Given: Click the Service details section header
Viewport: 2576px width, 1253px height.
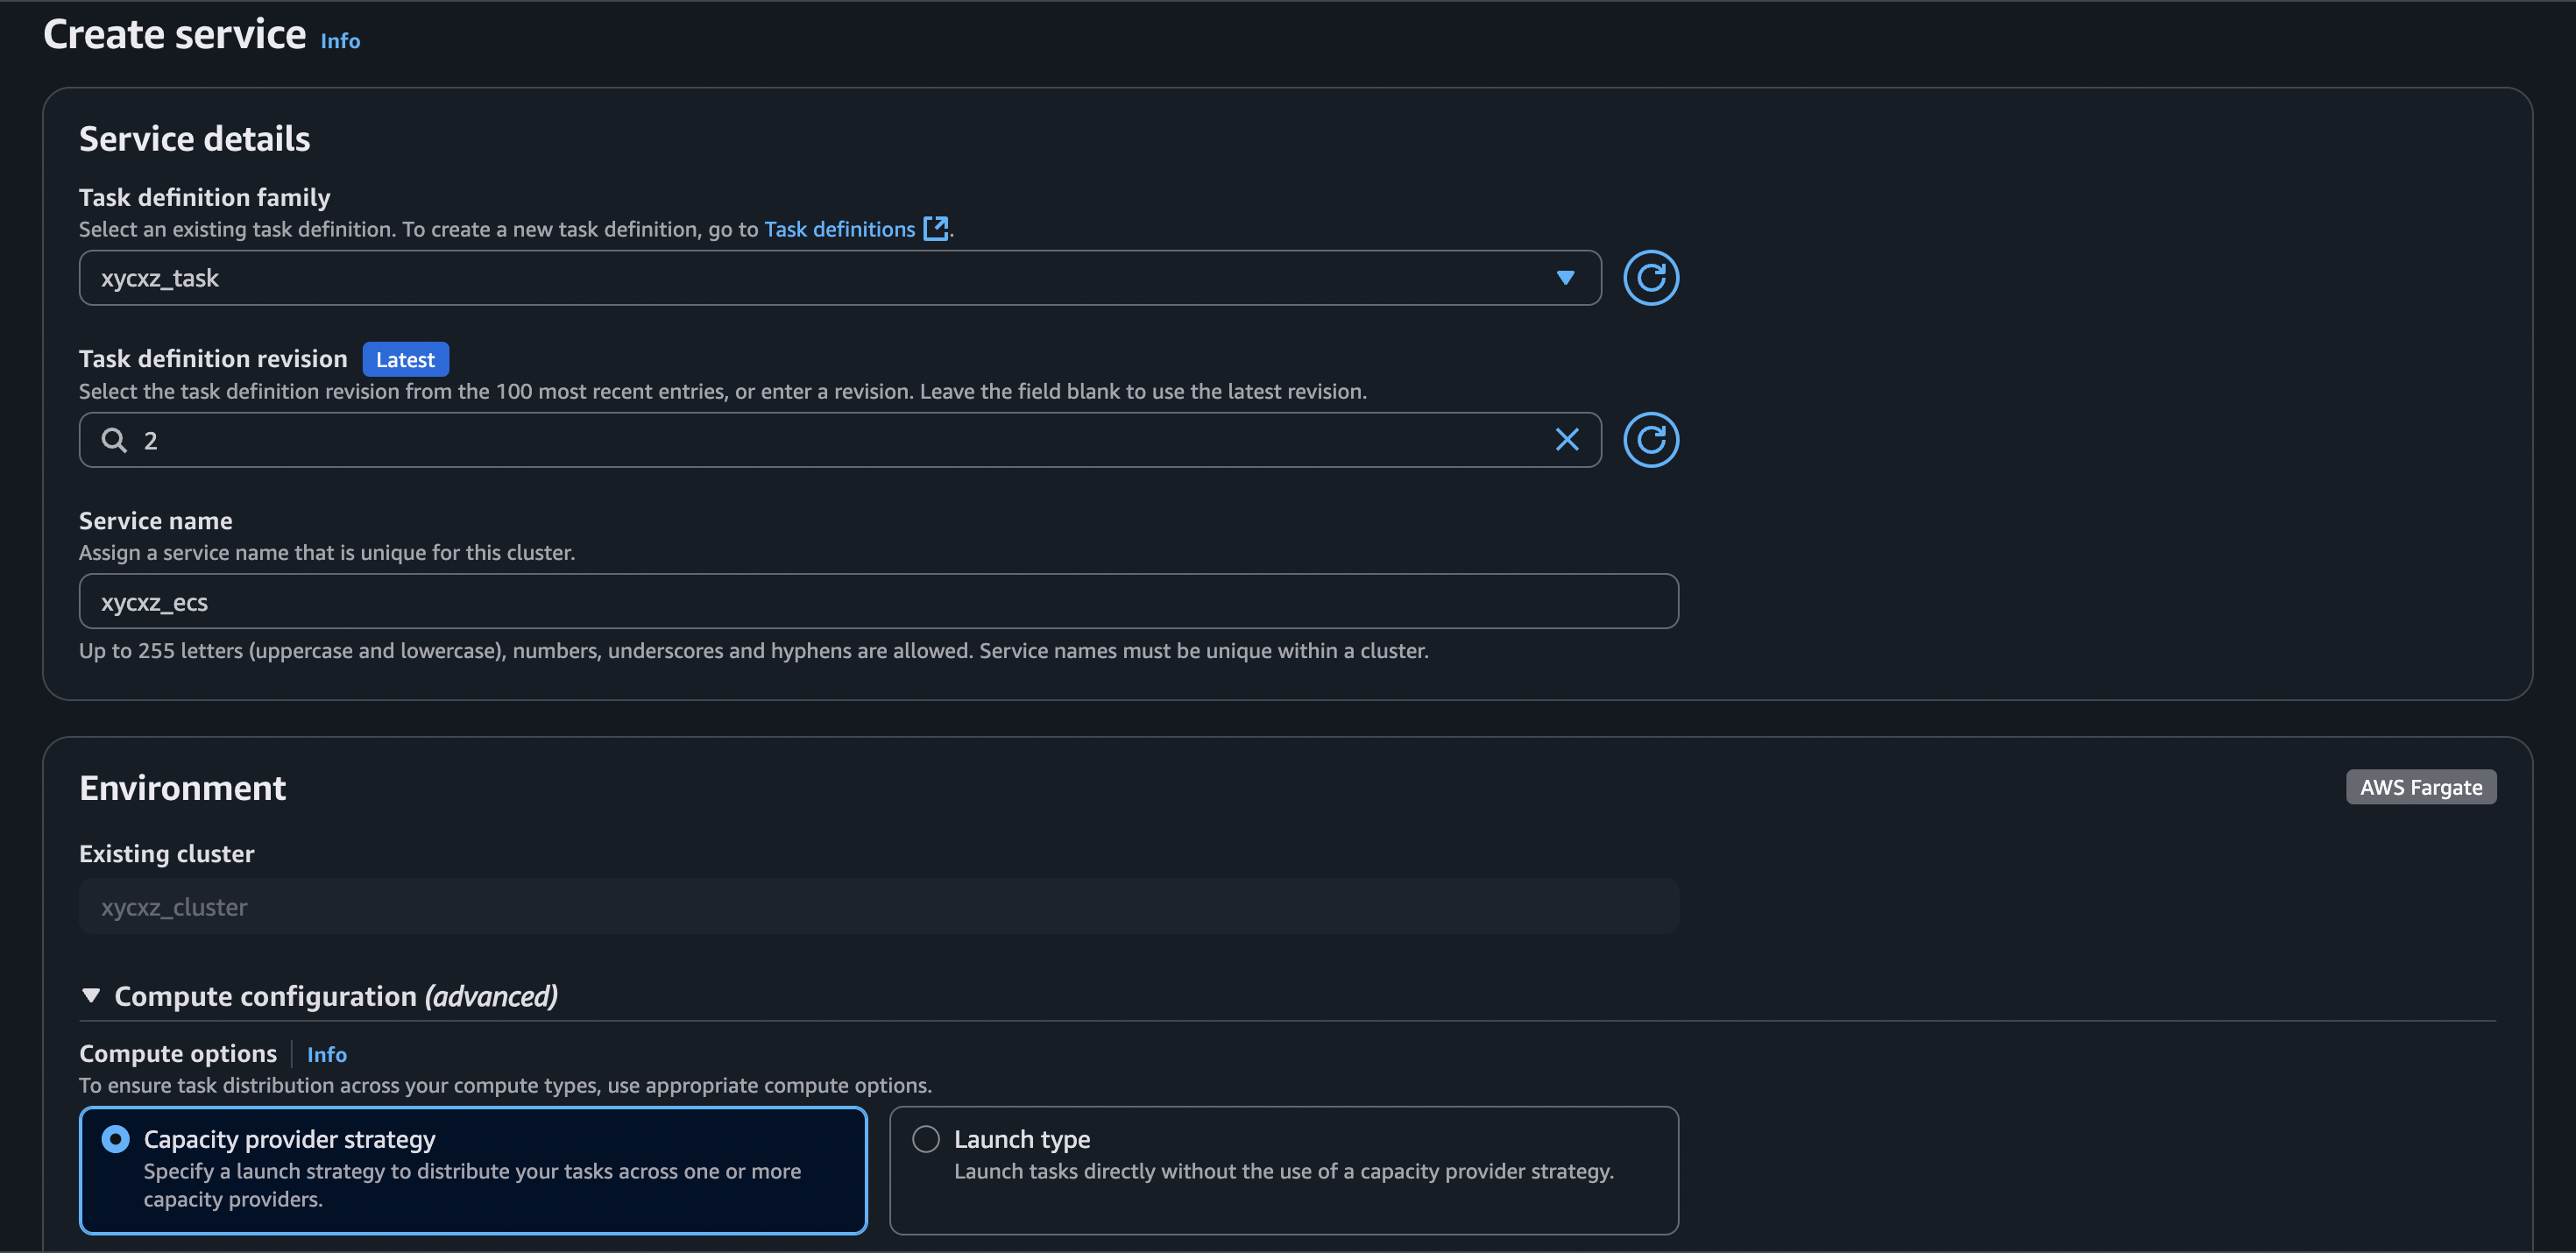Looking at the screenshot, I should (194, 139).
